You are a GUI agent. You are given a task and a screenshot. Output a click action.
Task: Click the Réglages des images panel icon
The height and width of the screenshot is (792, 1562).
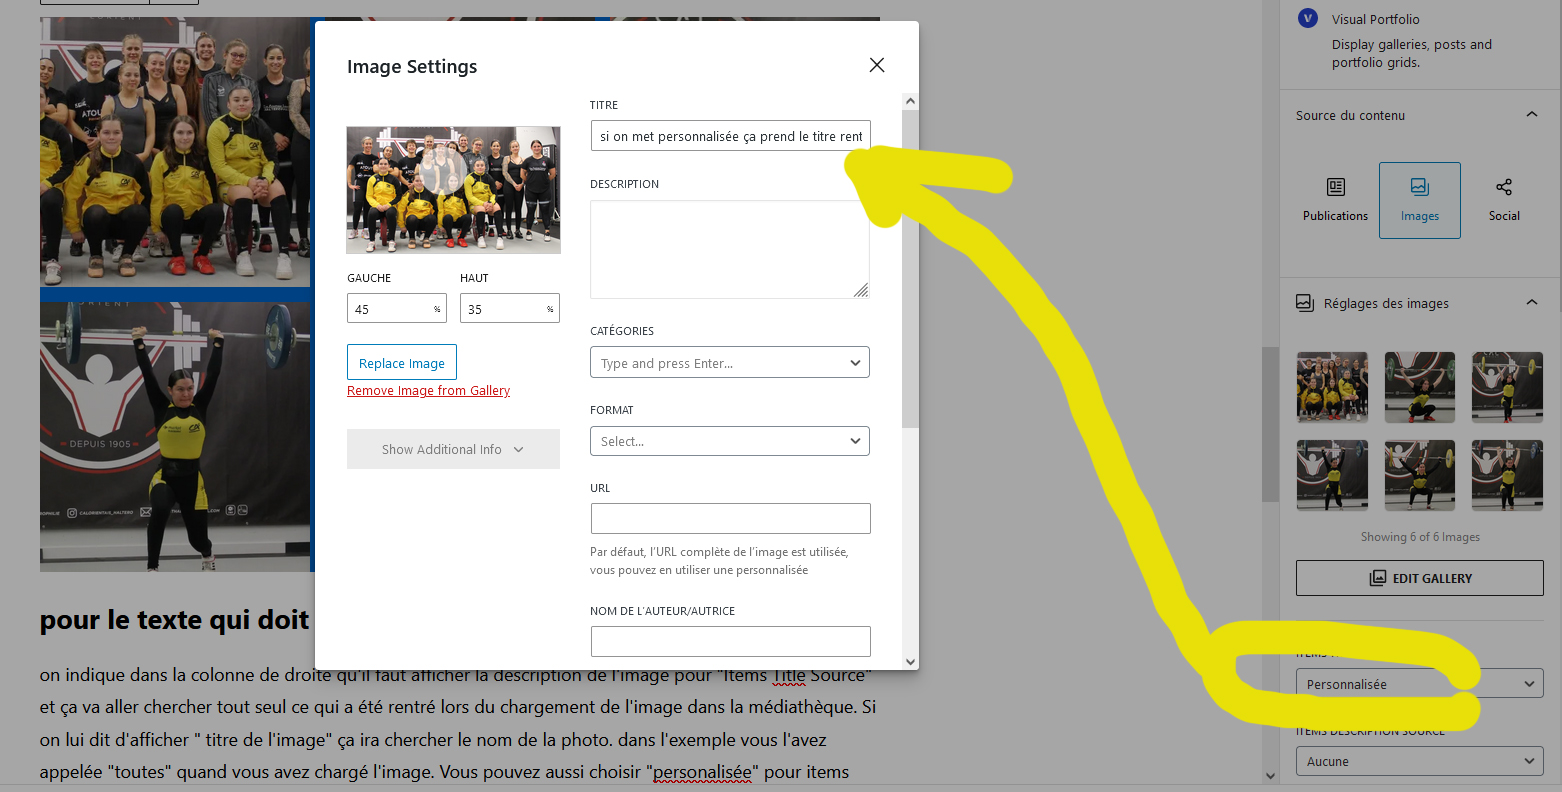1305,303
